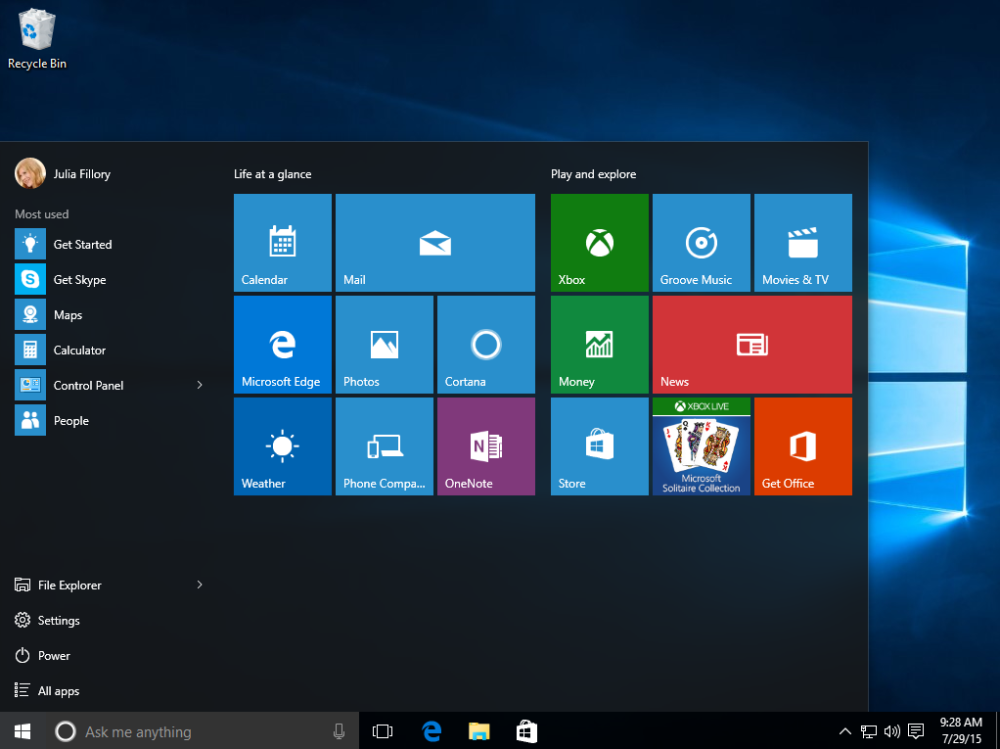Click the volume speaker icon
This screenshot has width=1000, height=749.
point(892,731)
